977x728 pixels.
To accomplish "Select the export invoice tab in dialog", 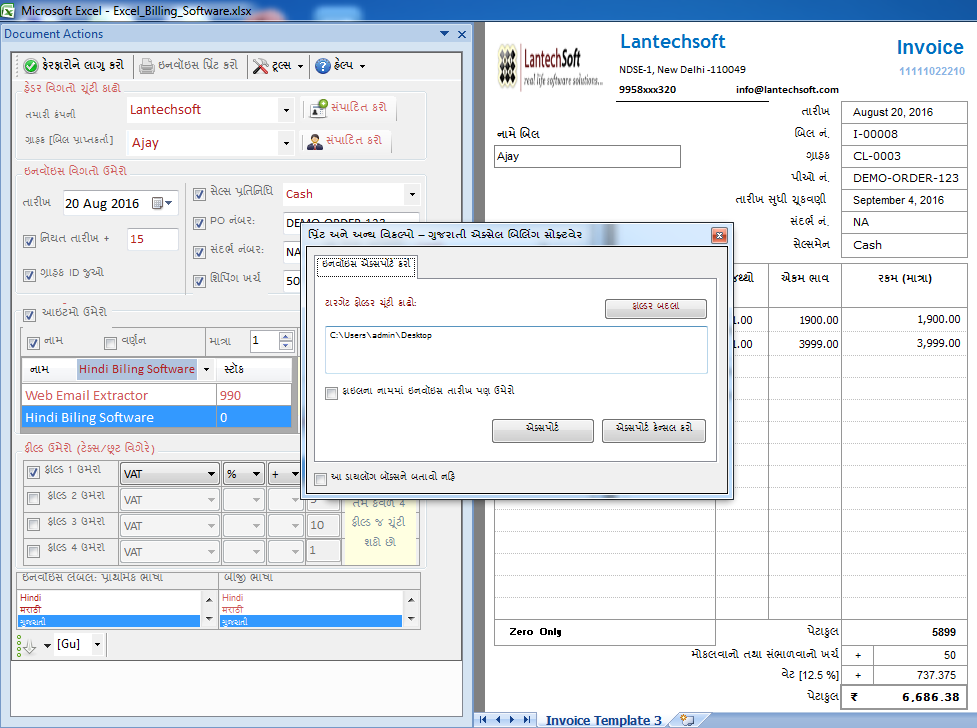I will pos(366,264).
